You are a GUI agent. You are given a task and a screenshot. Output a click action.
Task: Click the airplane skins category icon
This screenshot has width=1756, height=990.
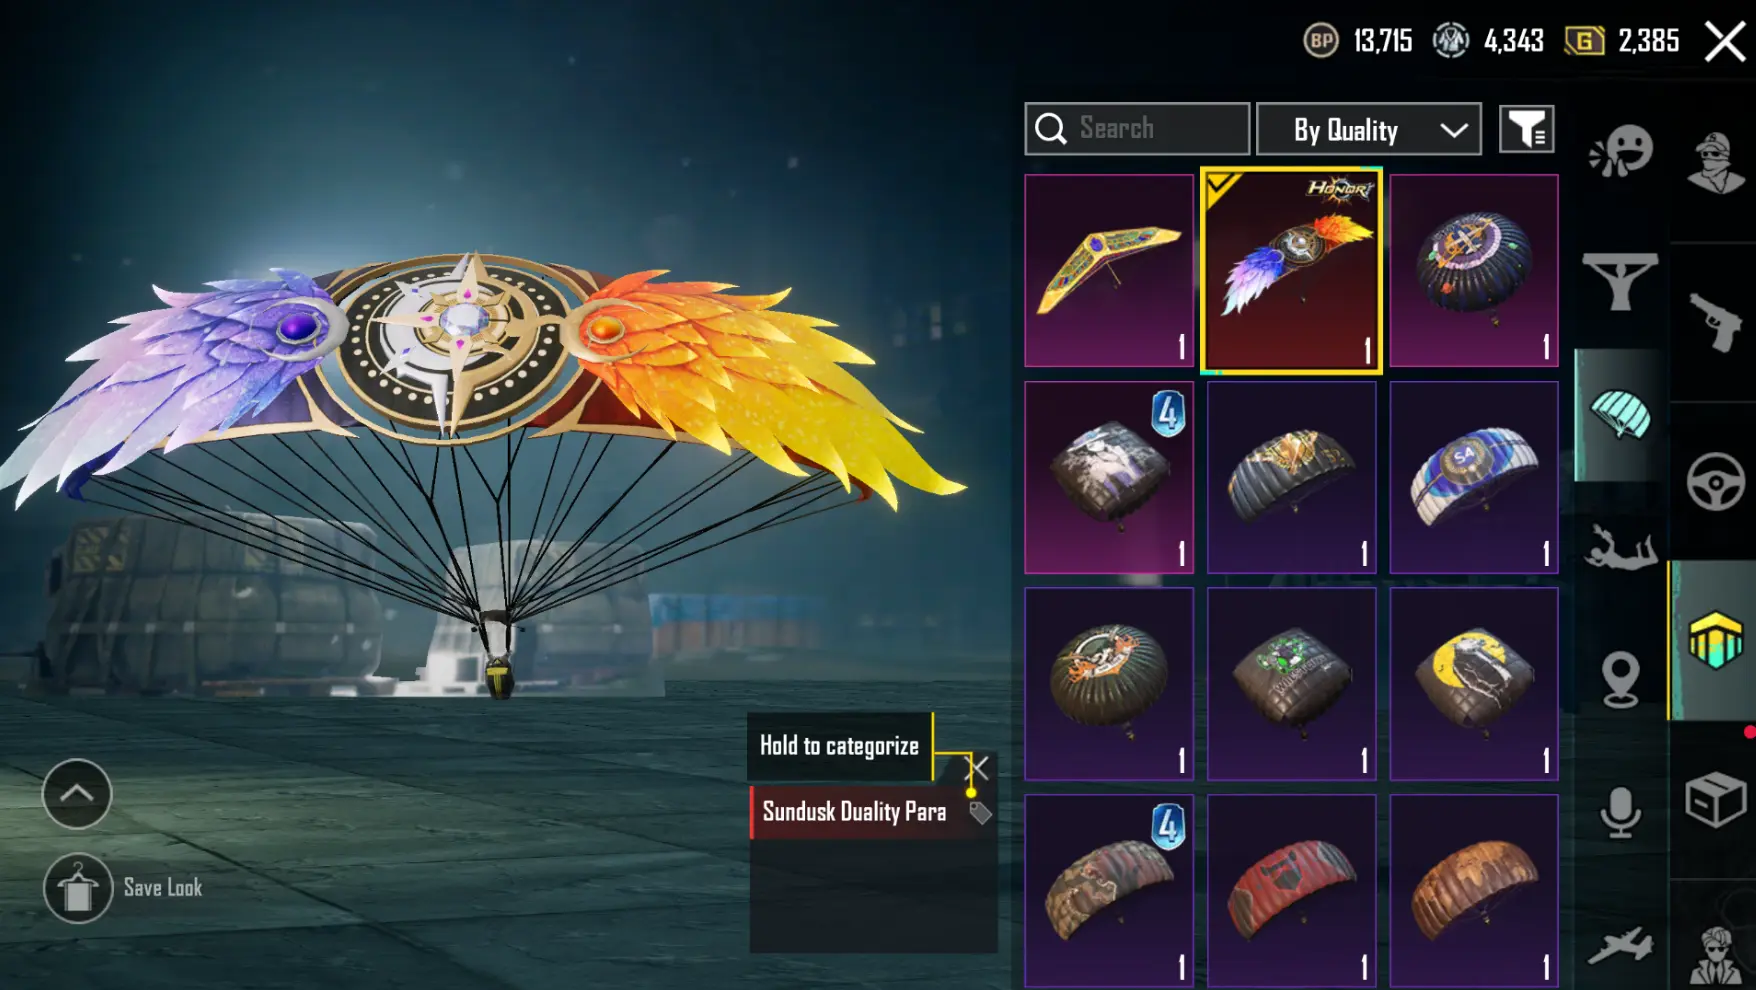click(x=1620, y=945)
